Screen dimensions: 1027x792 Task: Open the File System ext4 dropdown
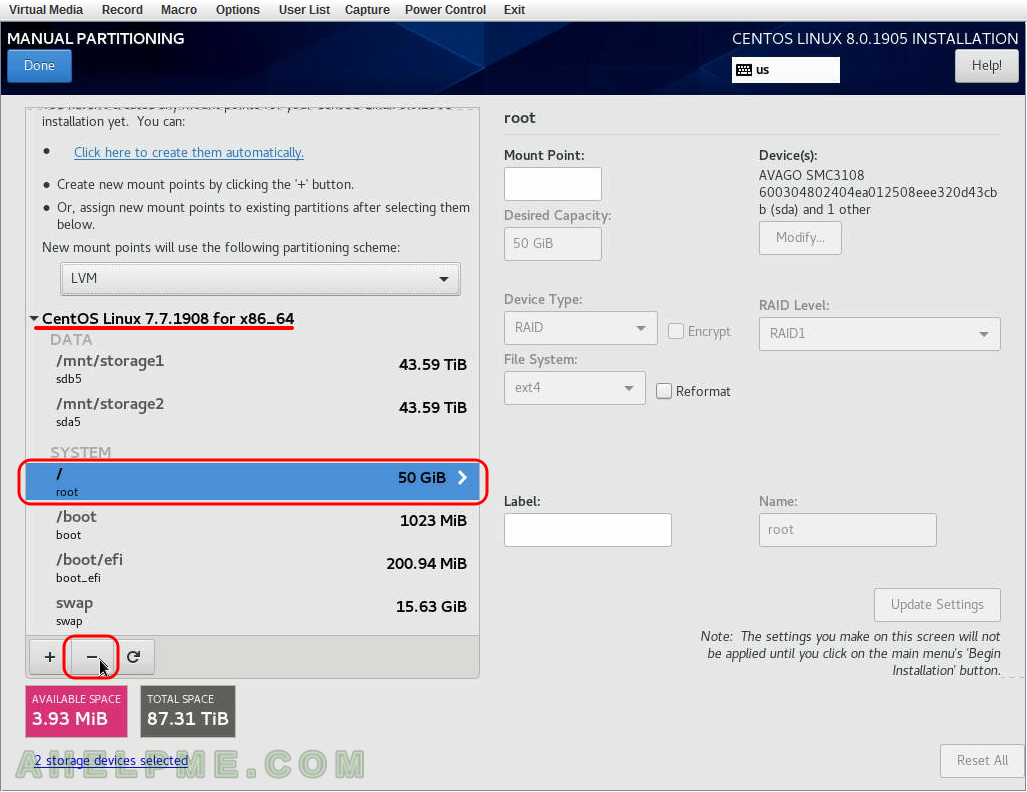pyautogui.click(x=574, y=388)
